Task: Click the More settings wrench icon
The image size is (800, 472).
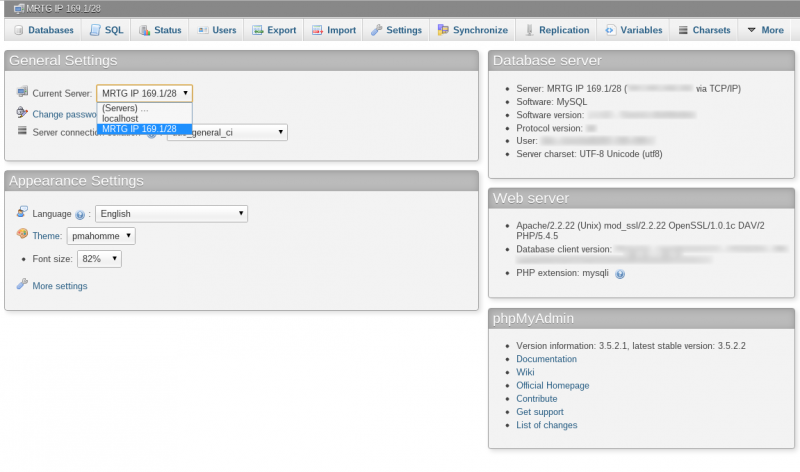Action: point(22,284)
